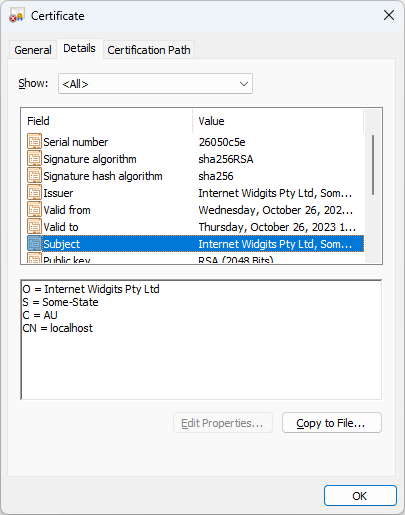Select the Details tab
The image size is (405, 515).
80,48
